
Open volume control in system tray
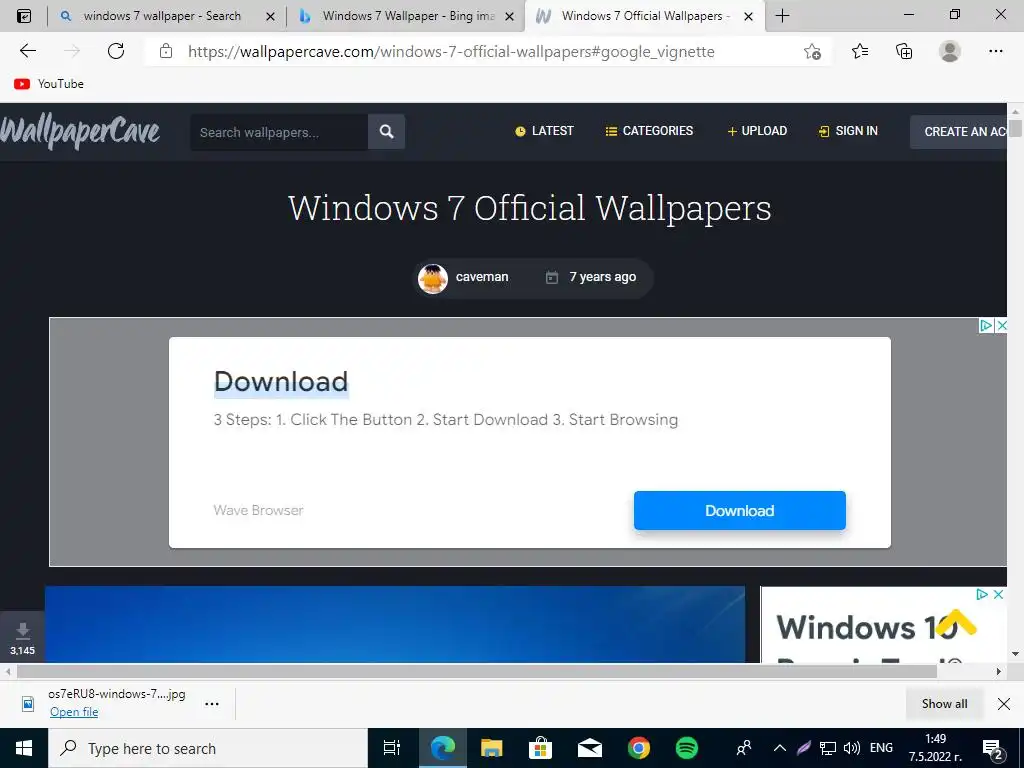852,748
